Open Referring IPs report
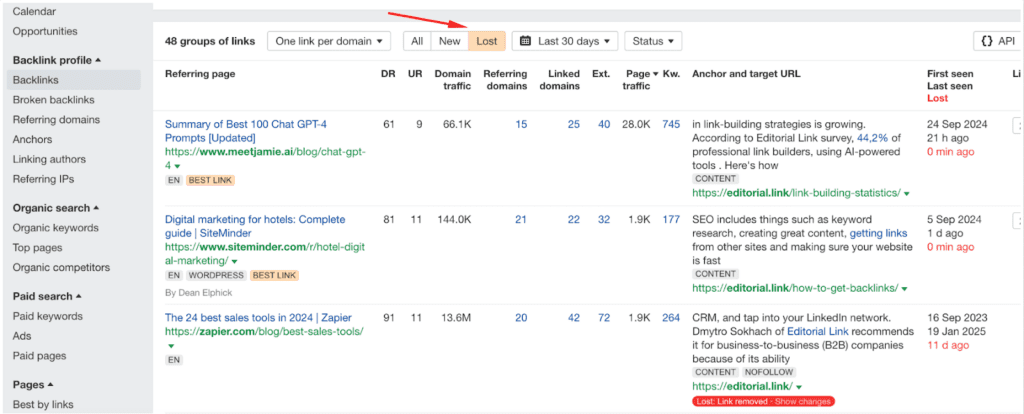This screenshot has width=1024, height=414. [43, 179]
